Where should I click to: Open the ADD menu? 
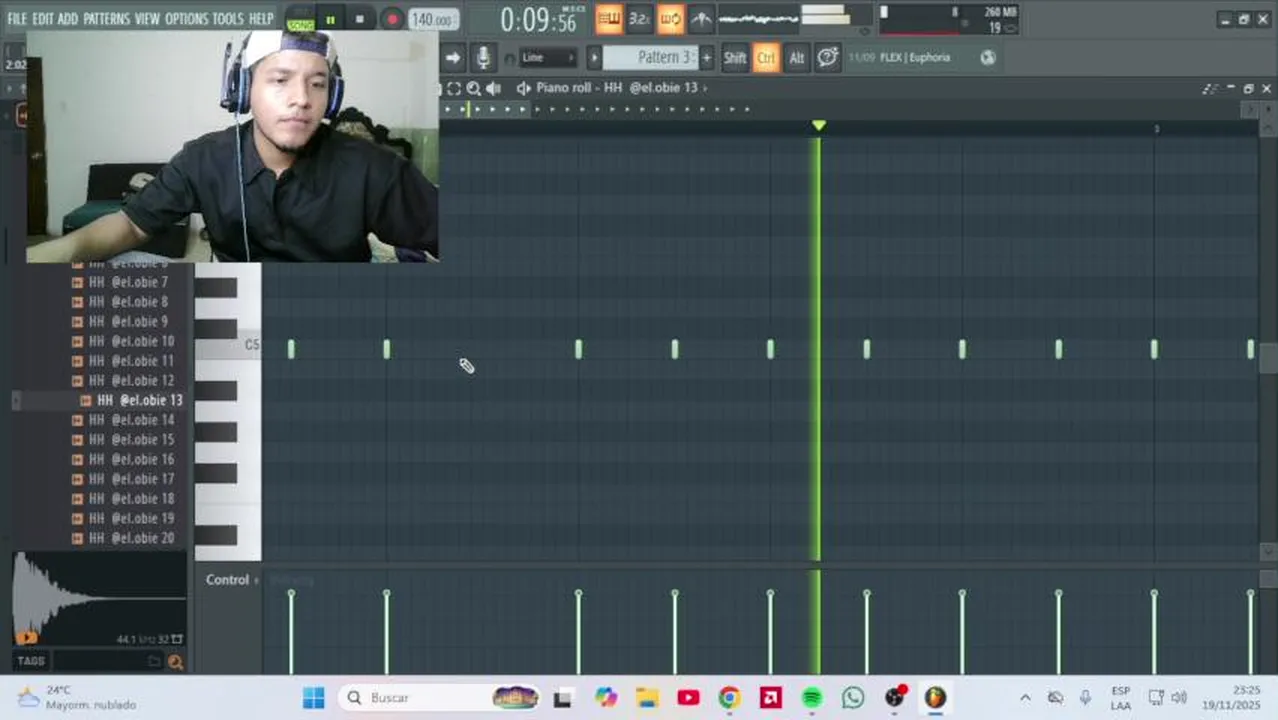(68, 19)
